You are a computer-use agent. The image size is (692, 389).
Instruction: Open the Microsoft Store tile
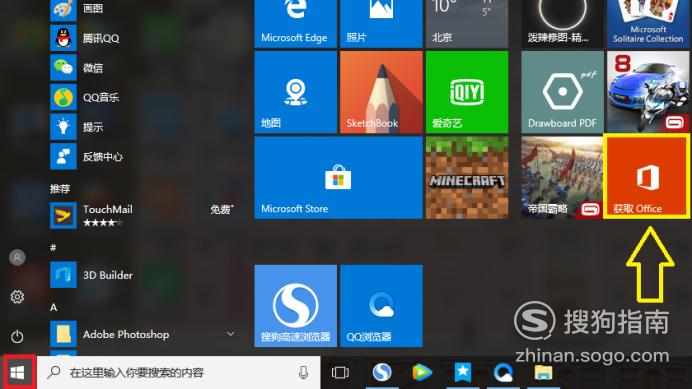pos(338,178)
